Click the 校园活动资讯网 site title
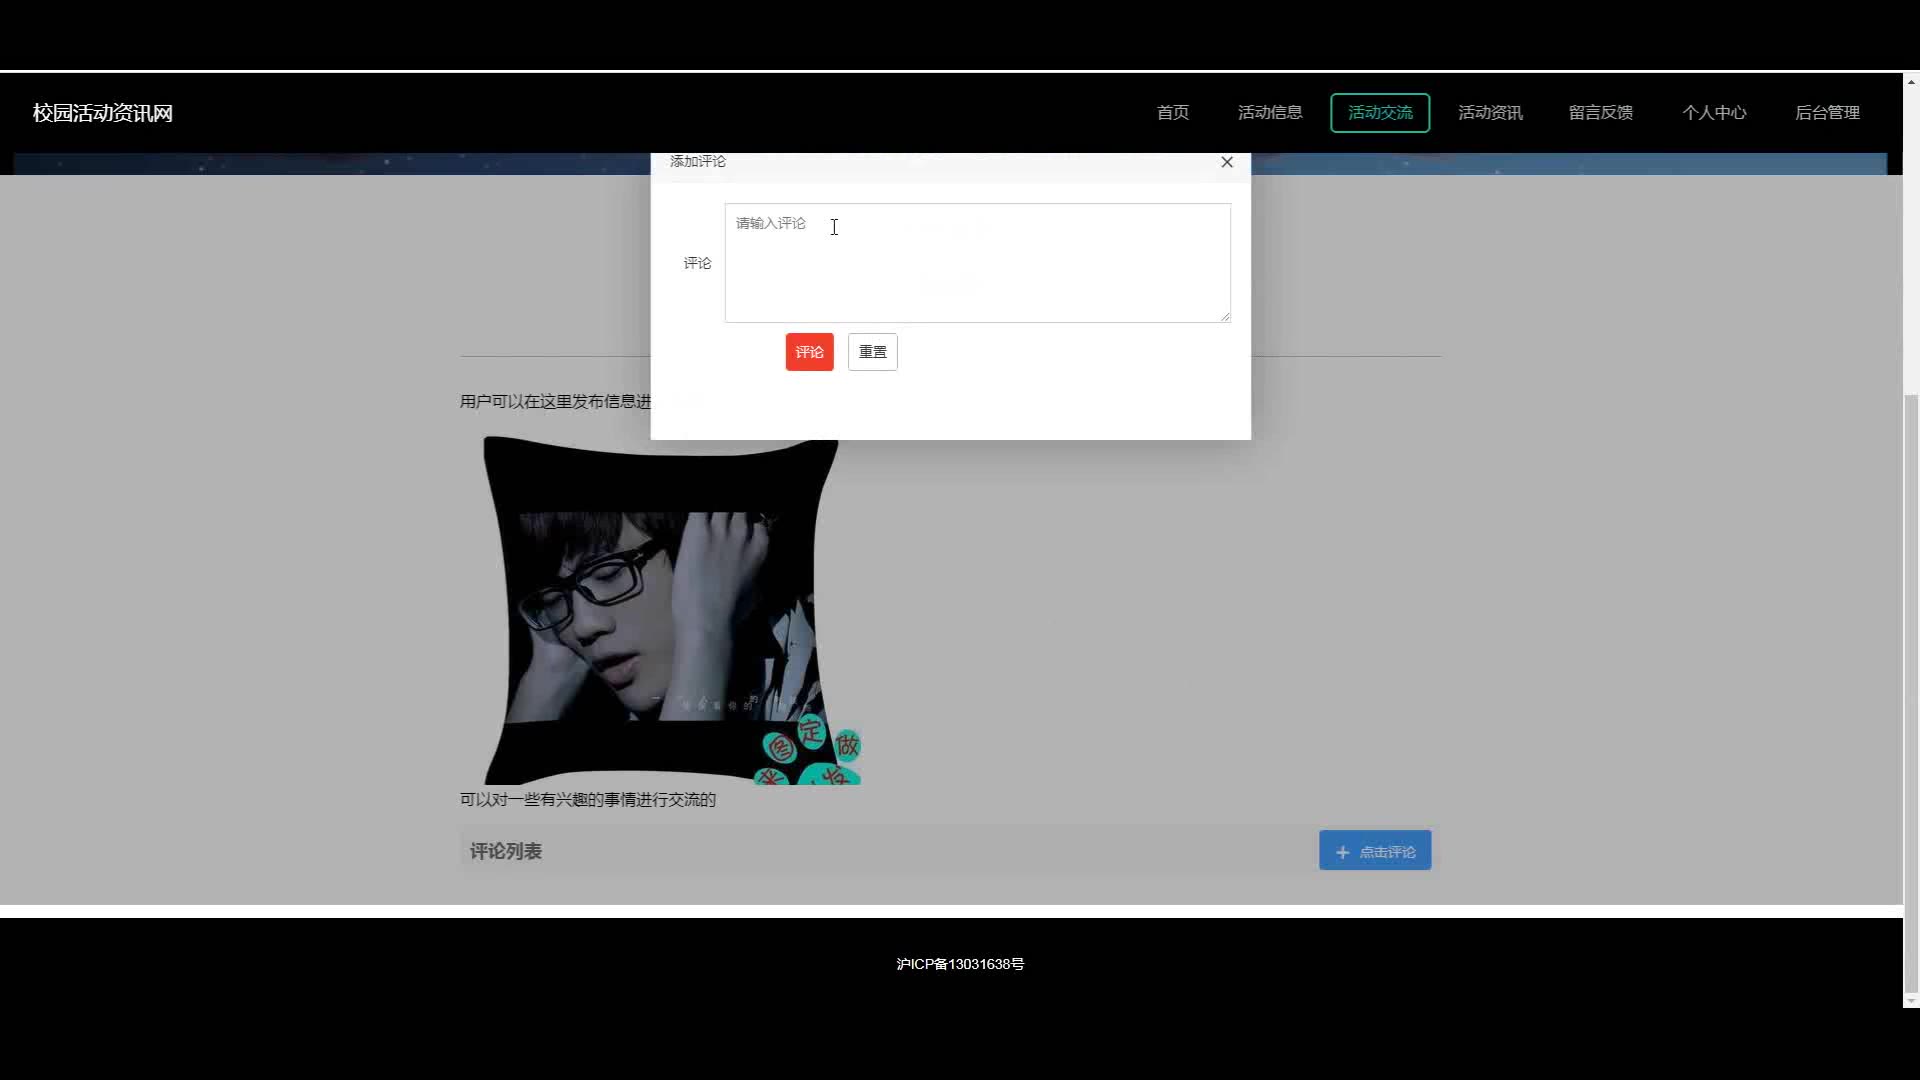 click(x=103, y=113)
